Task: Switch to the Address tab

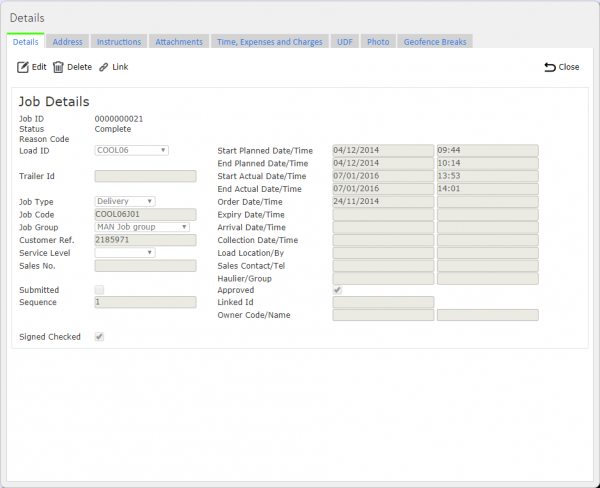Action: pos(67,42)
